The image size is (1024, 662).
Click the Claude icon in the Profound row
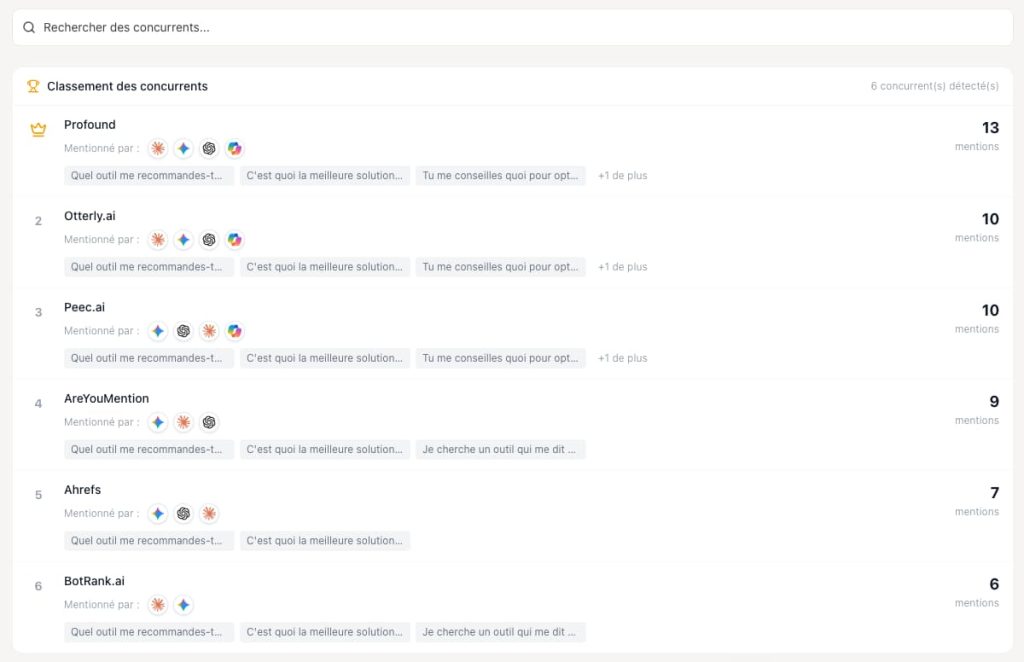pyautogui.click(x=158, y=148)
